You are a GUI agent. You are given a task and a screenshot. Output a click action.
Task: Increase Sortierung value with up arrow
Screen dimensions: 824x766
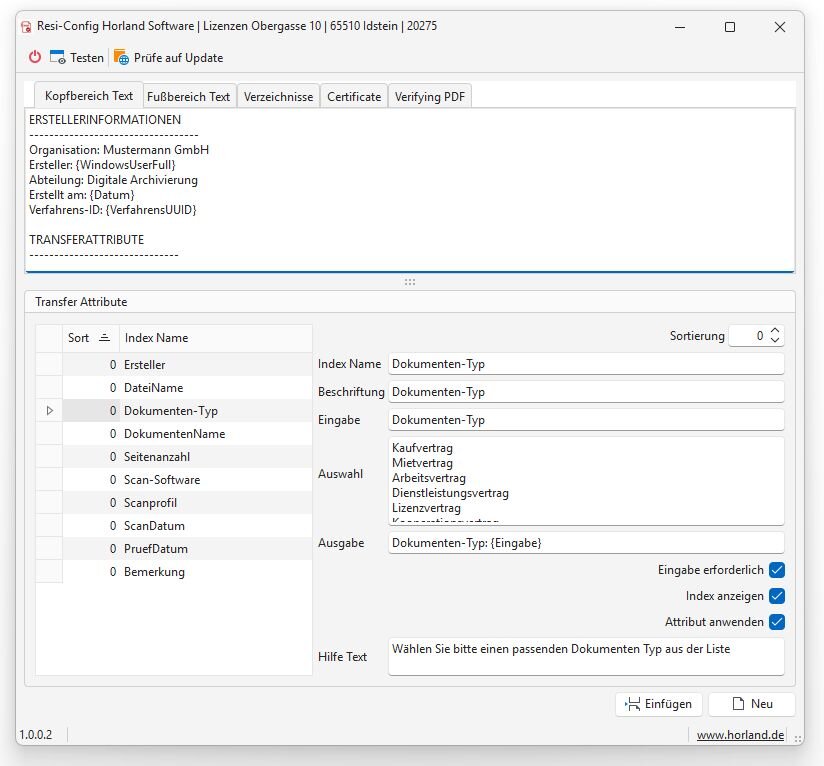click(775, 331)
